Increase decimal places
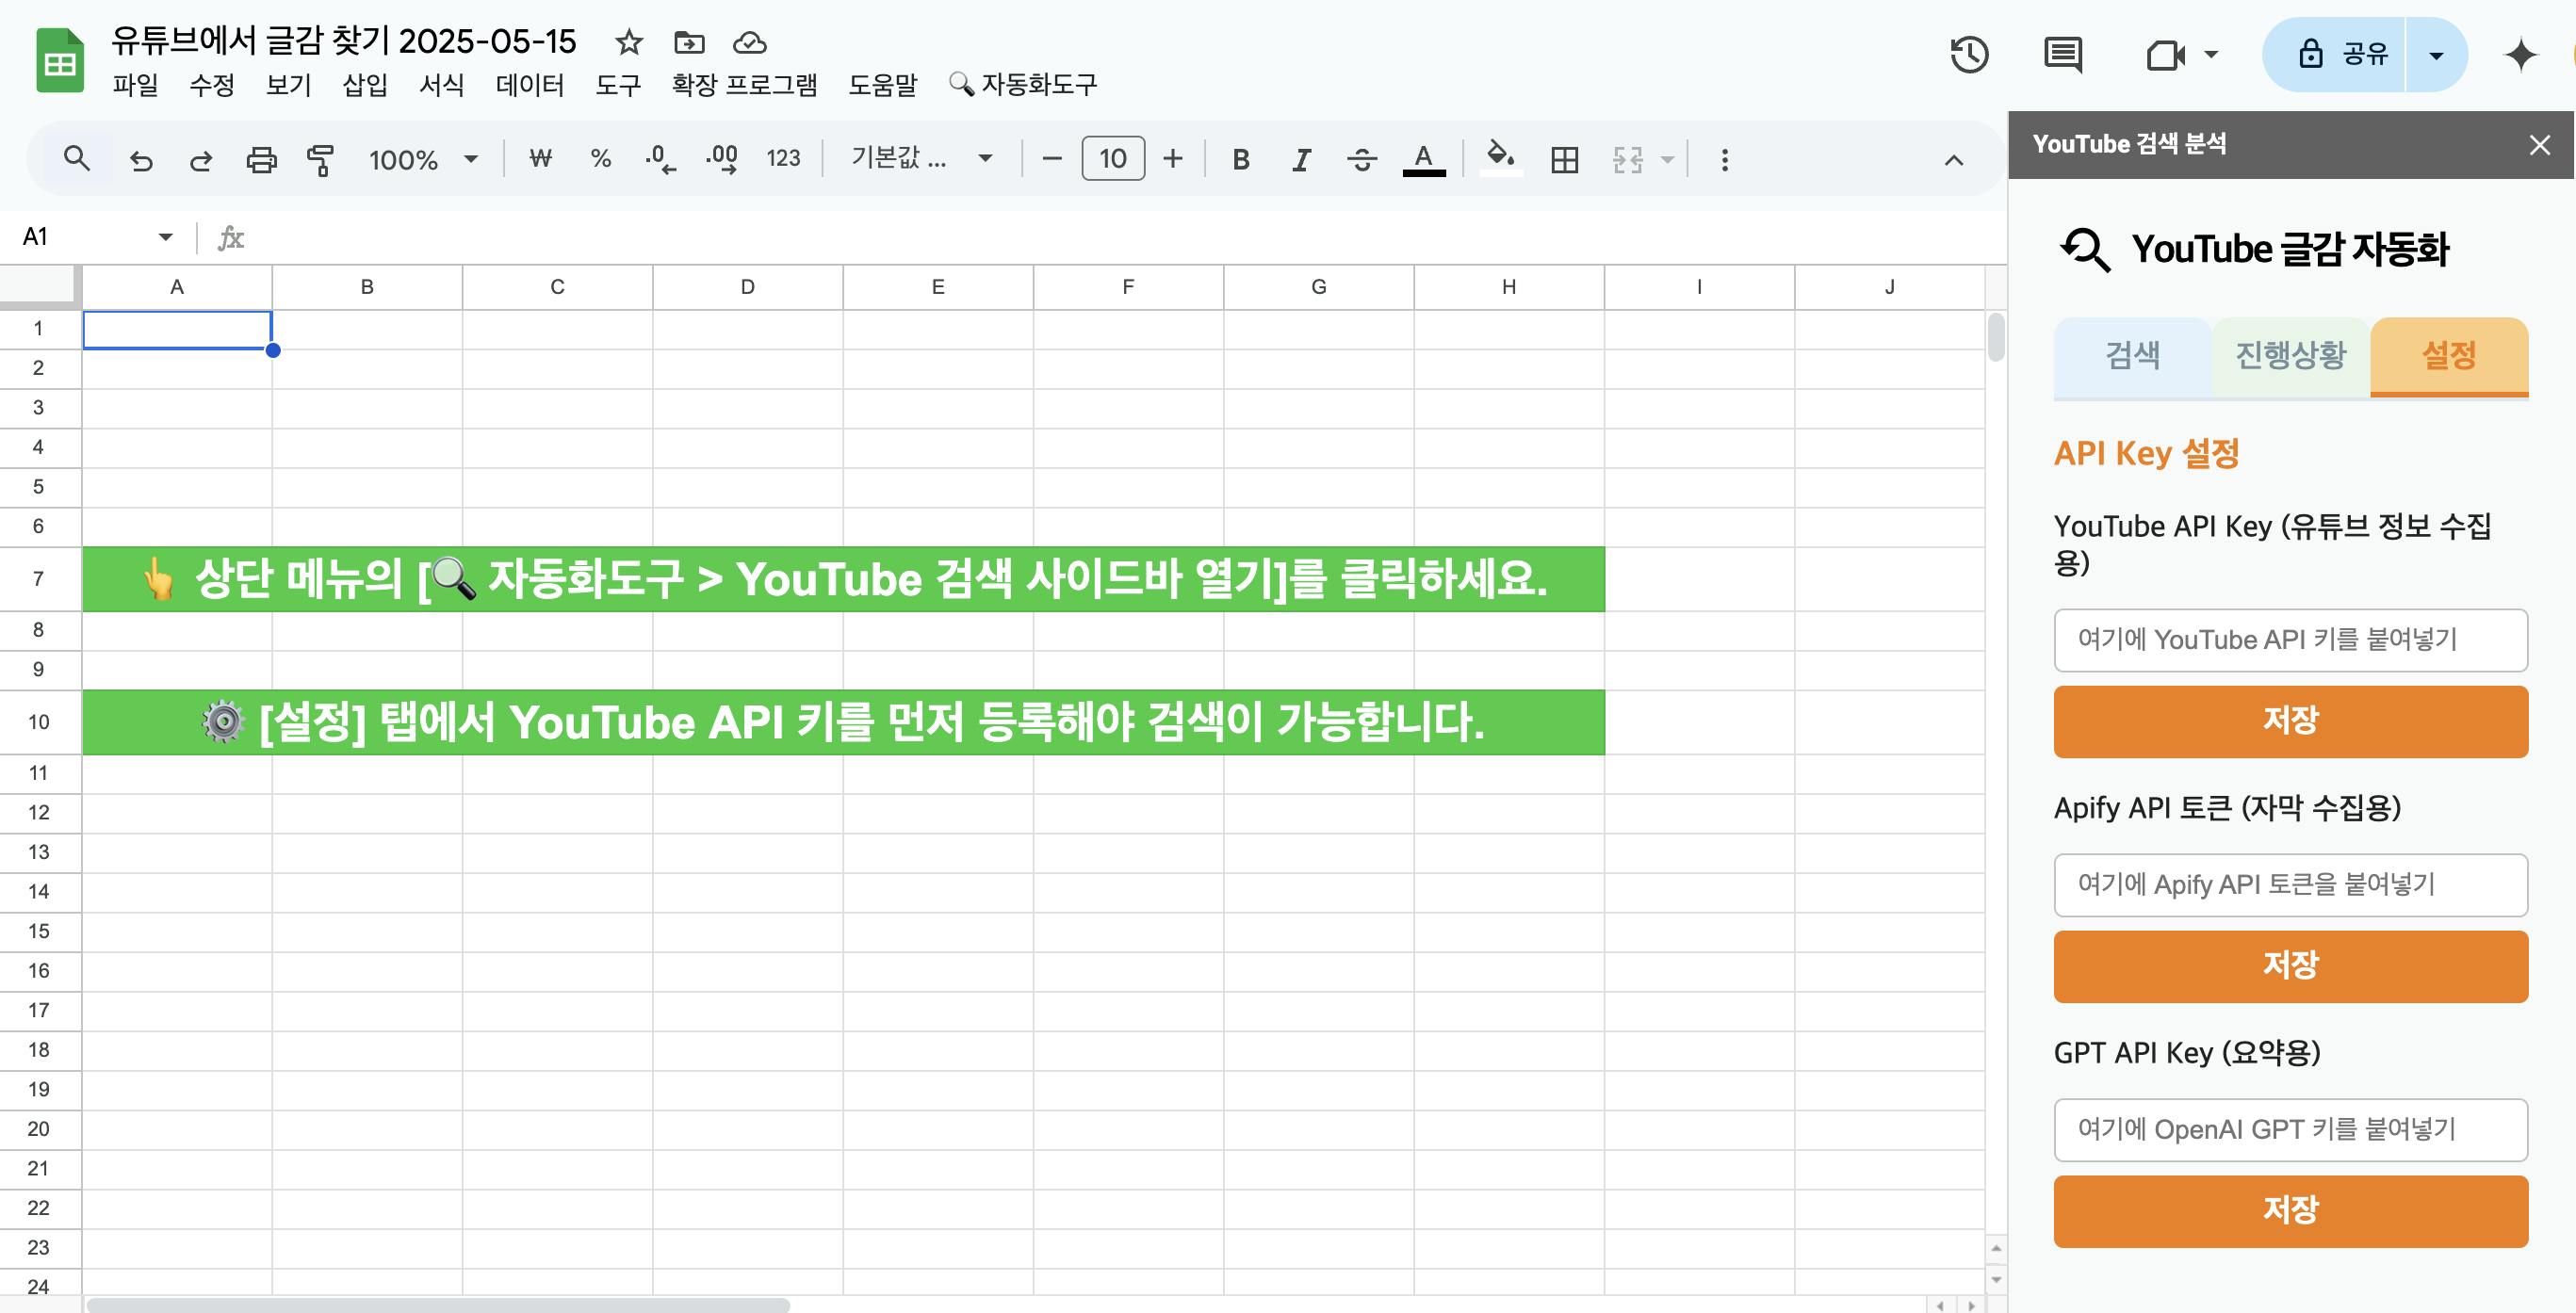This screenshot has height=1313, width=2576. [722, 158]
